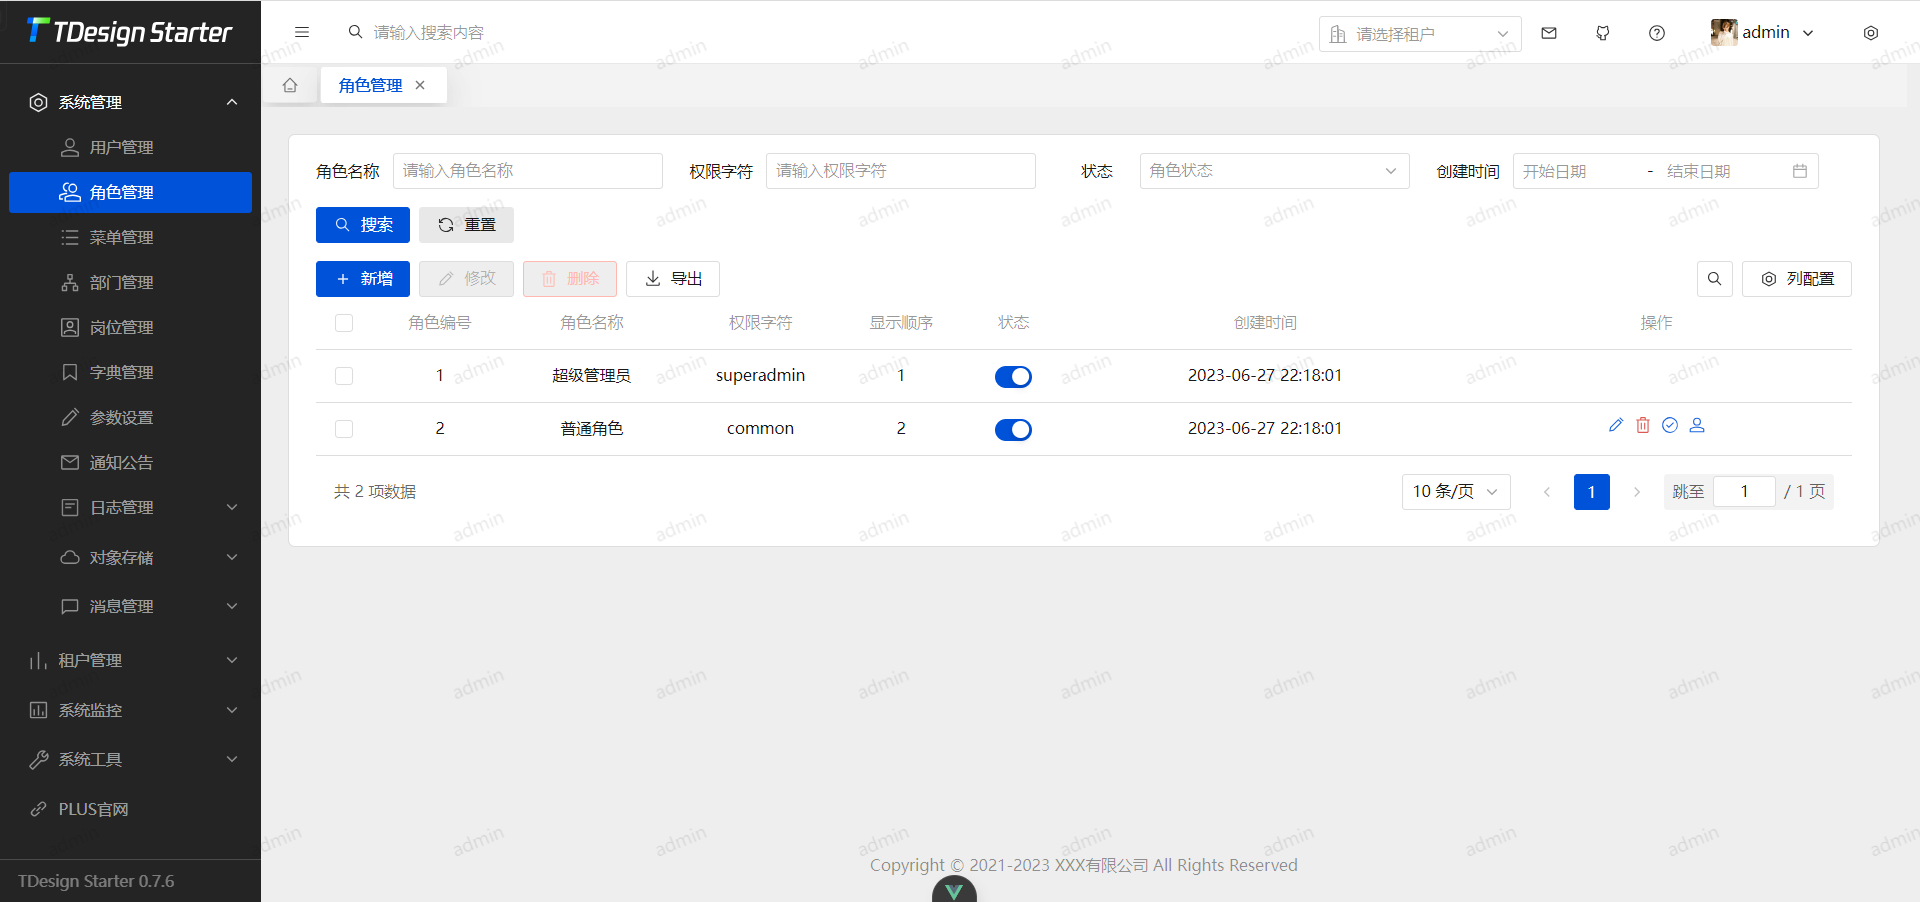
Task: Toggle the status switch for superadmin role
Action: pos(1013,377)
